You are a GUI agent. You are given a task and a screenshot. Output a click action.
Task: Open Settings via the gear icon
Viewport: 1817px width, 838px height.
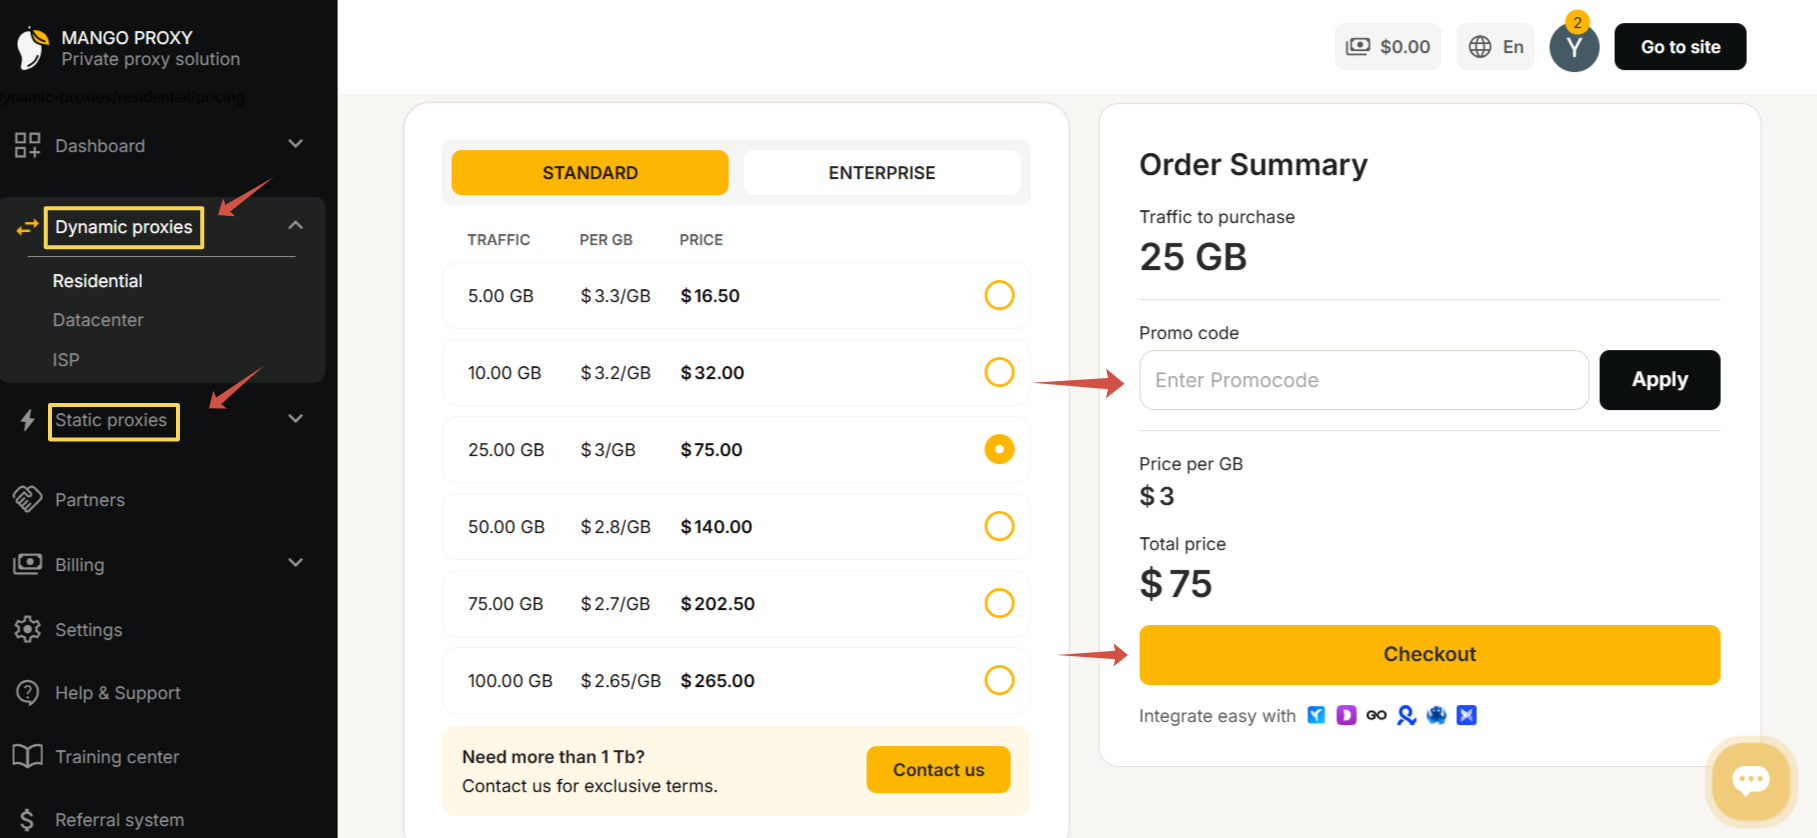27,629
